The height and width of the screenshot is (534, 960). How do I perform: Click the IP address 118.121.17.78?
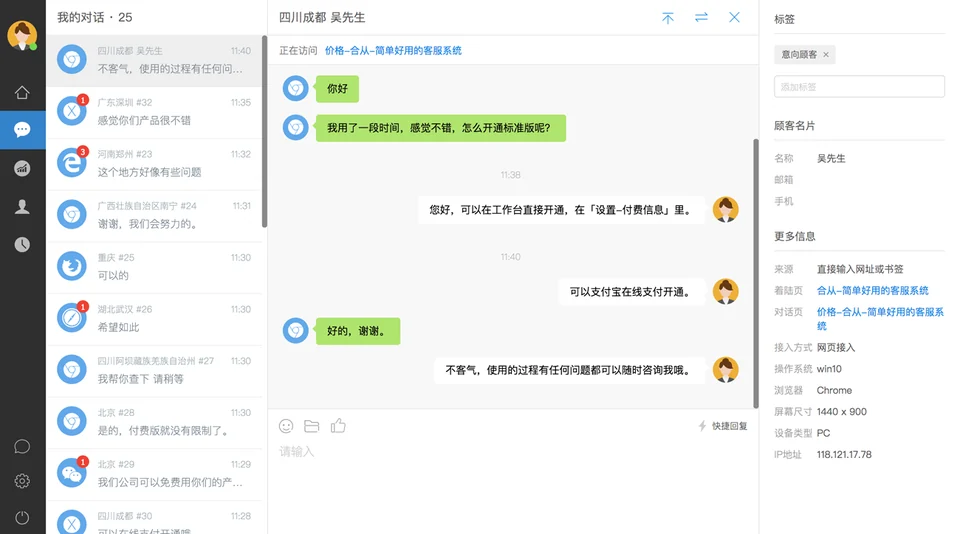pyautogui.click(x=844, y=454)
